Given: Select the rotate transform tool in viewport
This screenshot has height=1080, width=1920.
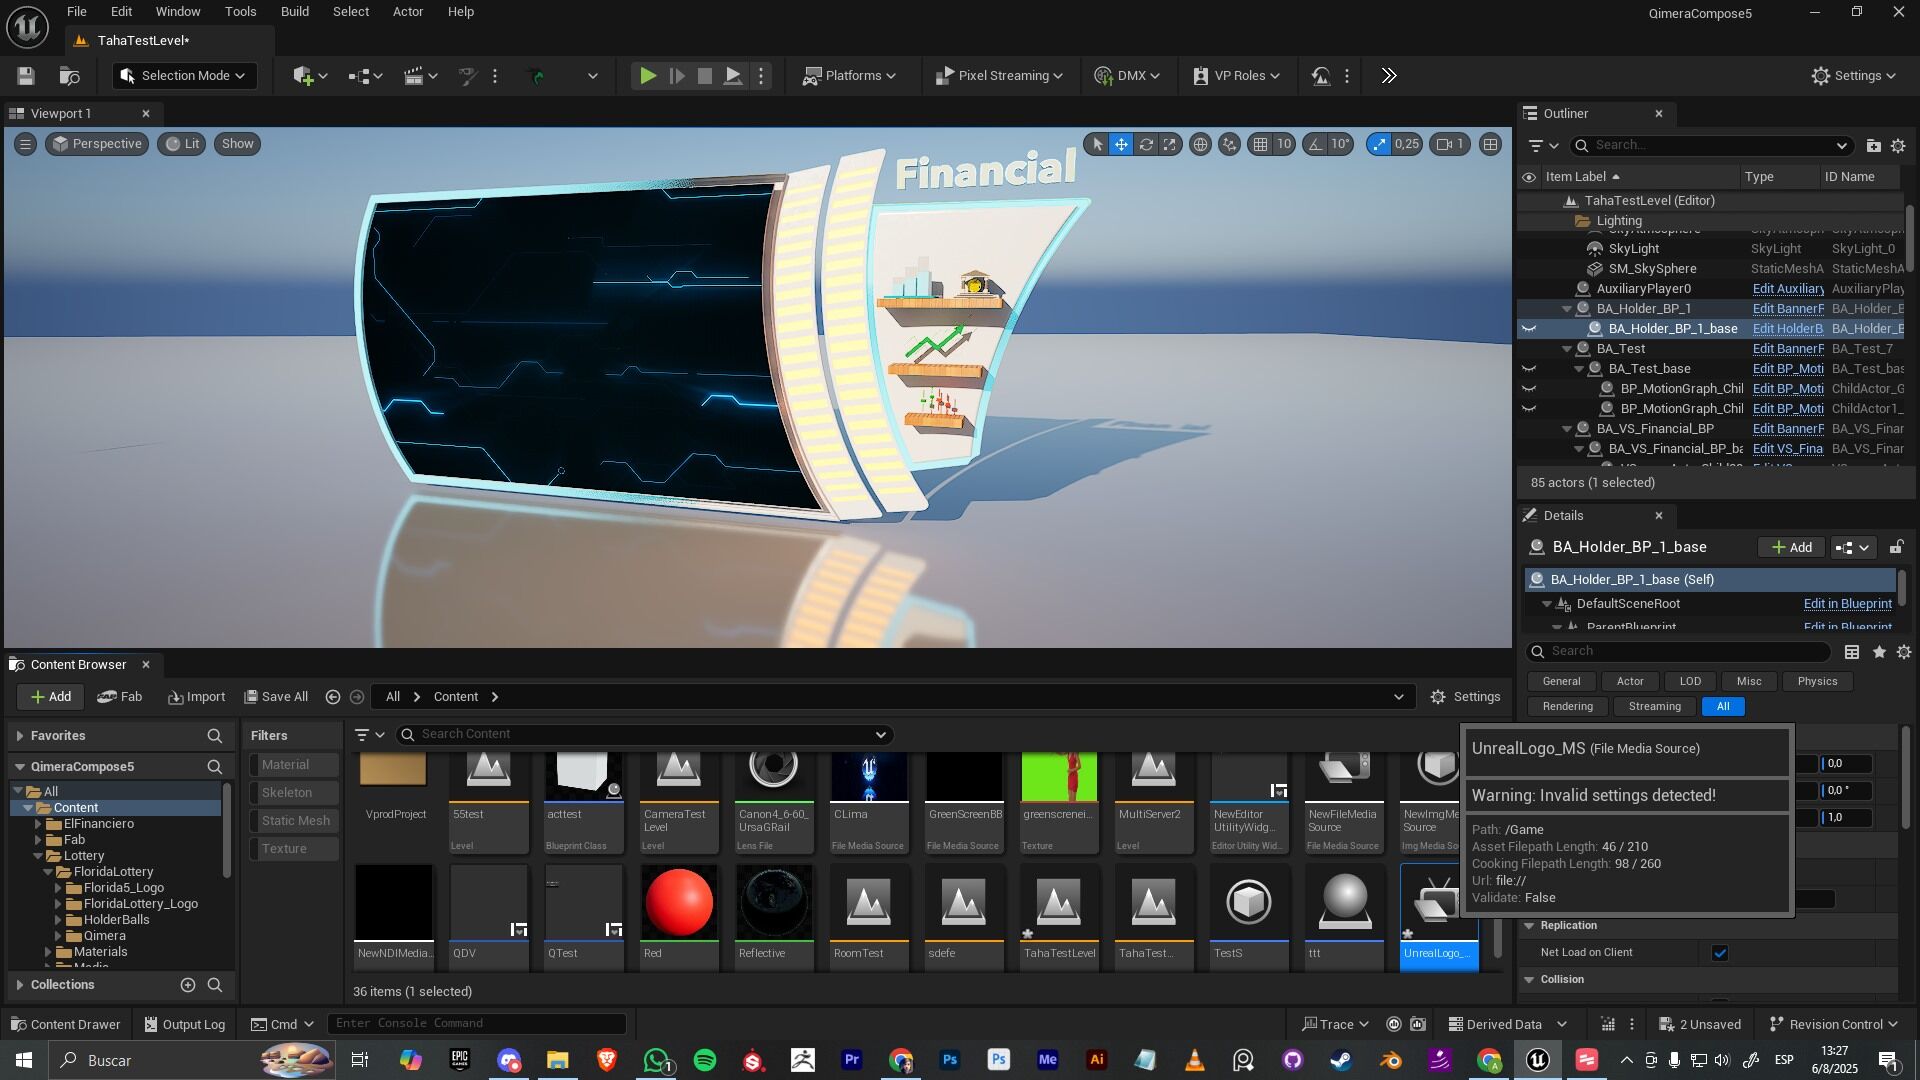Looking at the screenshot, I should [x=1146, y=144].
